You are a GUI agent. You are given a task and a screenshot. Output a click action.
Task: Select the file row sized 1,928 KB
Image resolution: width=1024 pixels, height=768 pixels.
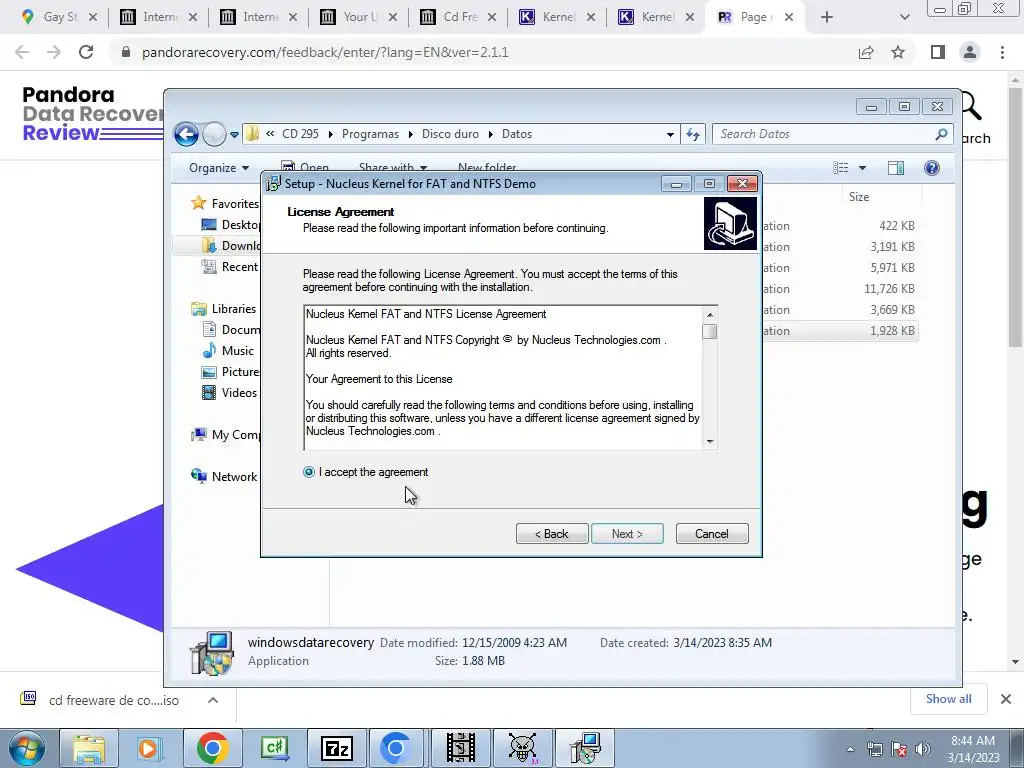[840, 331]
